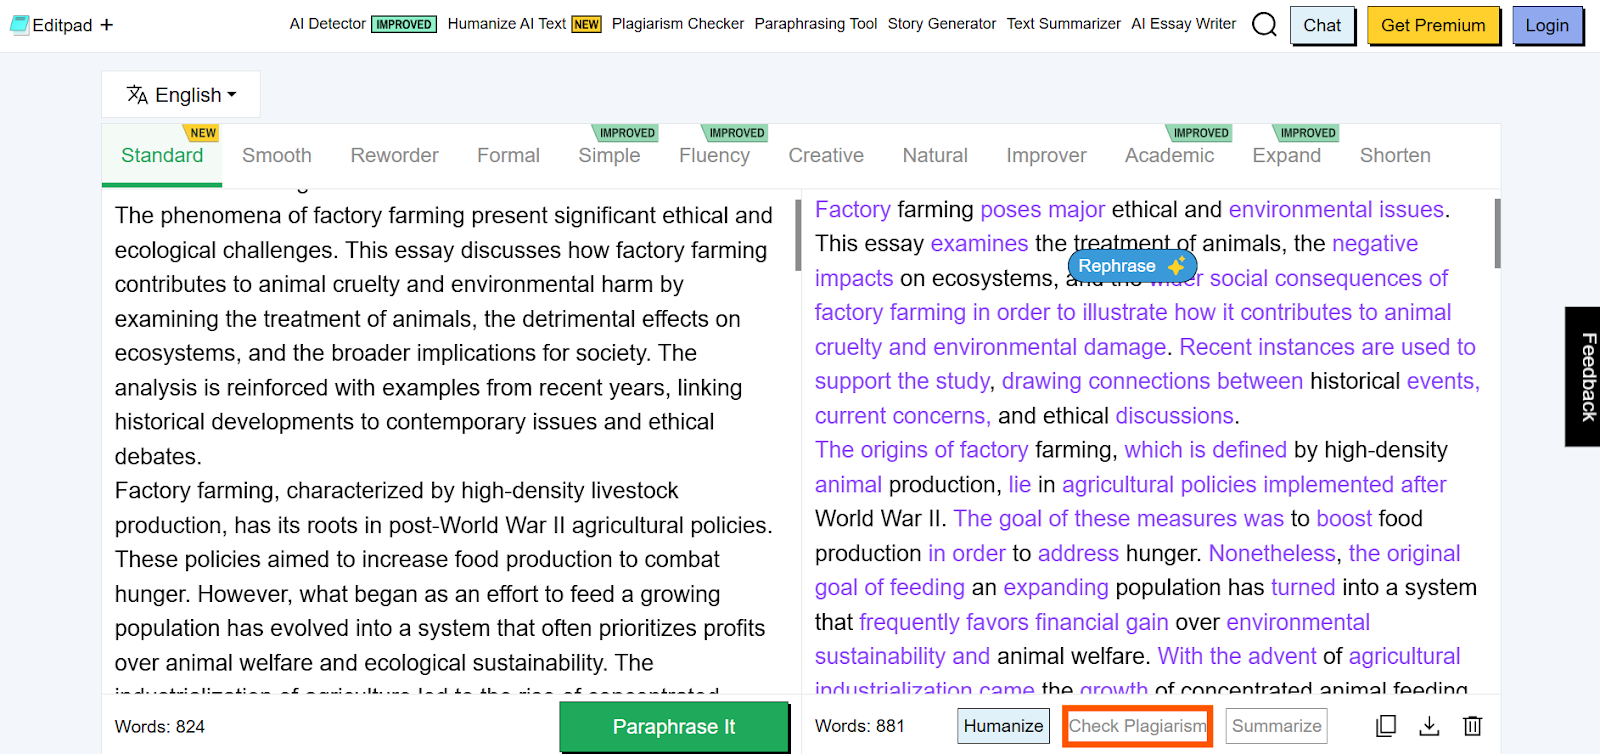Delete output with the trash icon
This screenshot has height=754, width=1600.
click(1473, 726)
